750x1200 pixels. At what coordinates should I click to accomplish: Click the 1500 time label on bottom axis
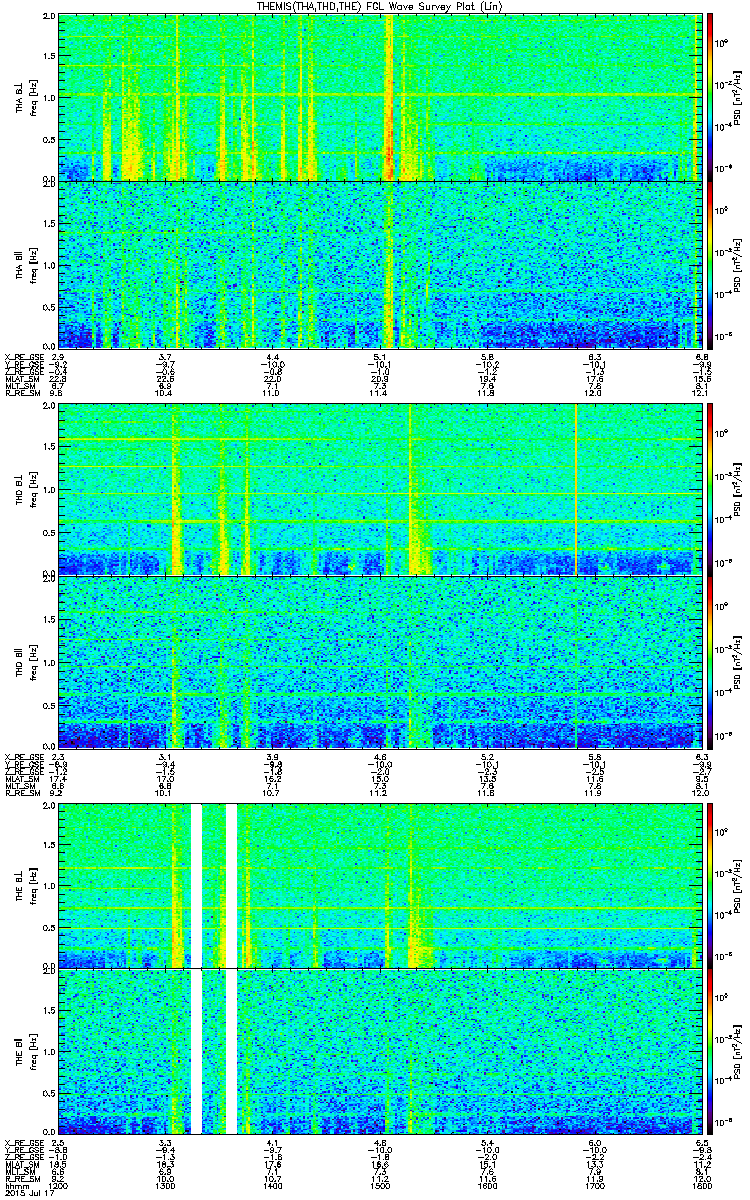pyautogui.click(x=379, y=1185)
